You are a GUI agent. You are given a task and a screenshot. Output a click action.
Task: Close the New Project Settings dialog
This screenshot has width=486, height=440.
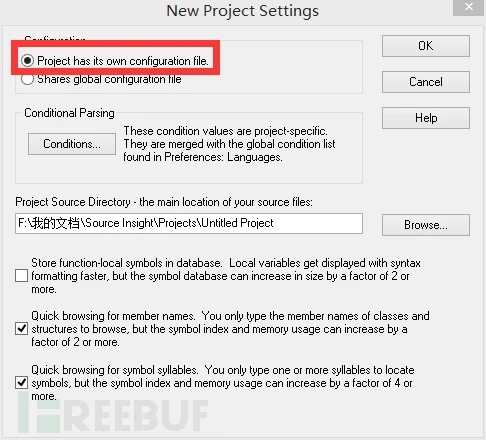click(x=468, y=7)
